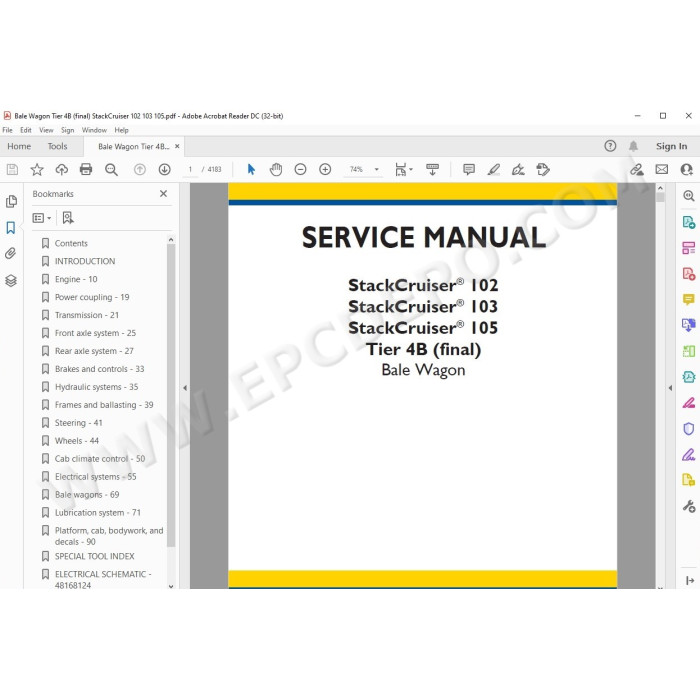The height and width of the screenshot is (700, 700).
Task: Go to Hydraulic systems - 35 bookmark
Action: (x=96, y=387)
